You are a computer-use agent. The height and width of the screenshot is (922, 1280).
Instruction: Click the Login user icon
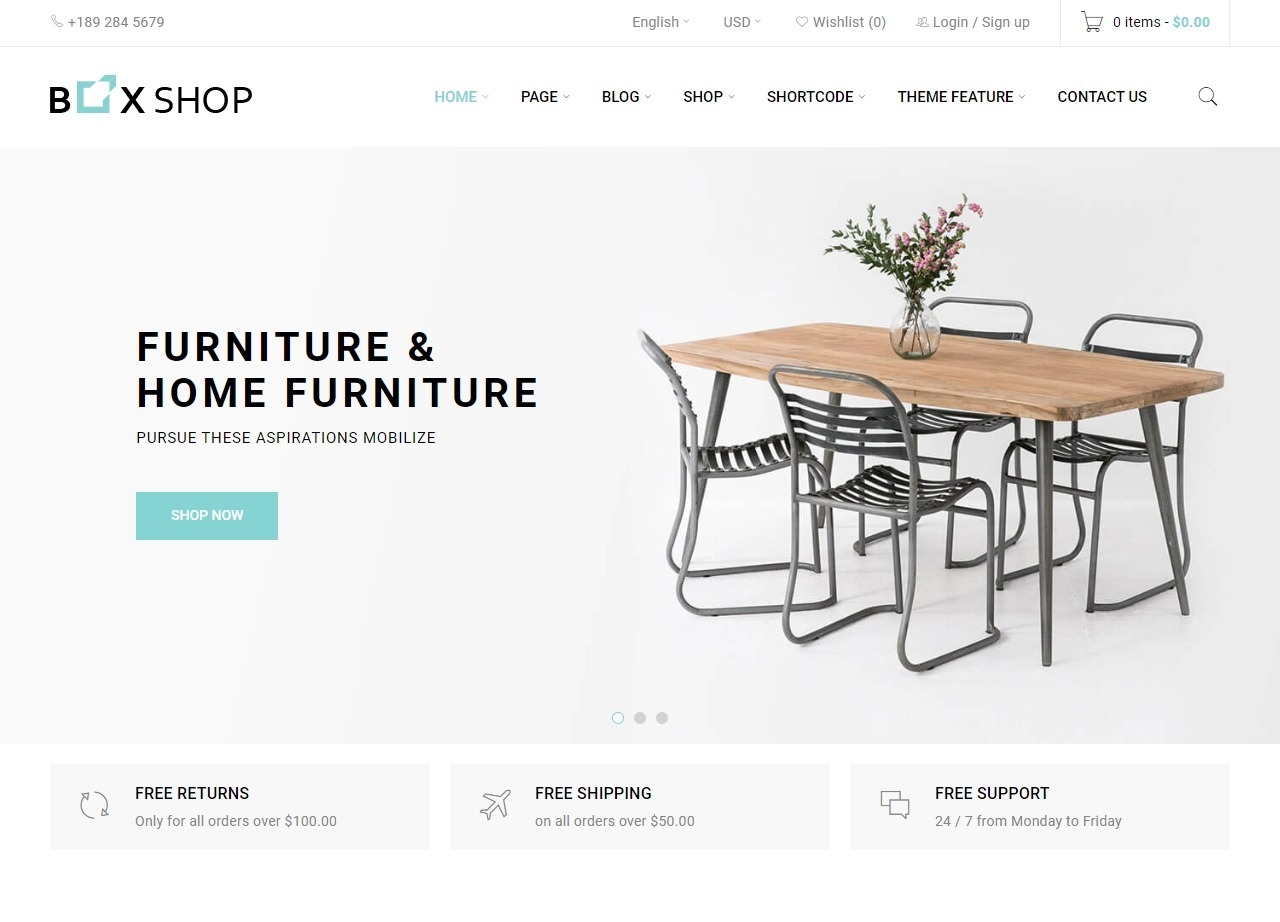point(922,22)
